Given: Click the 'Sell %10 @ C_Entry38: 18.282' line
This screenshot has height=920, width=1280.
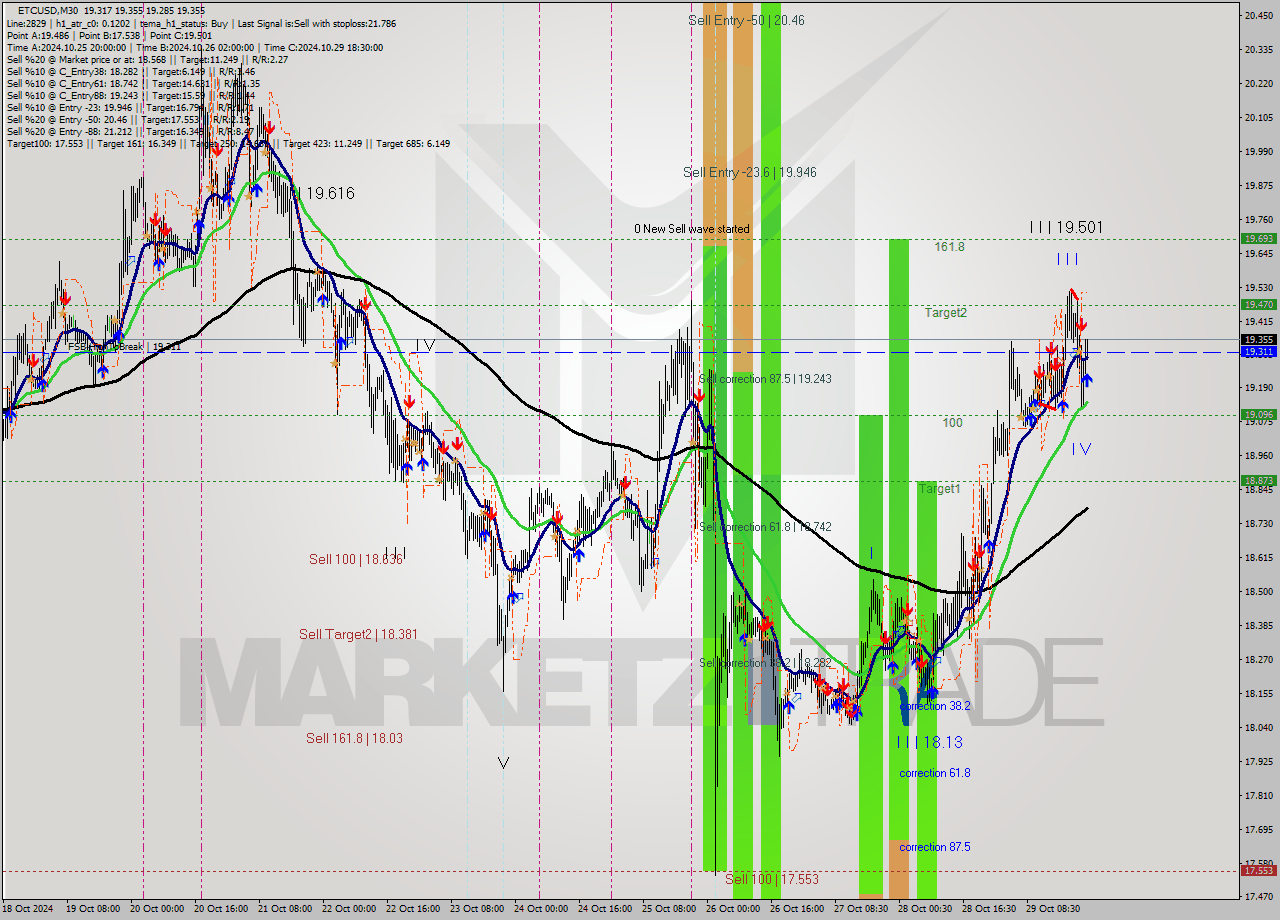Looking at the screenshot, I should pyautogui.click(x=130, y=71).
